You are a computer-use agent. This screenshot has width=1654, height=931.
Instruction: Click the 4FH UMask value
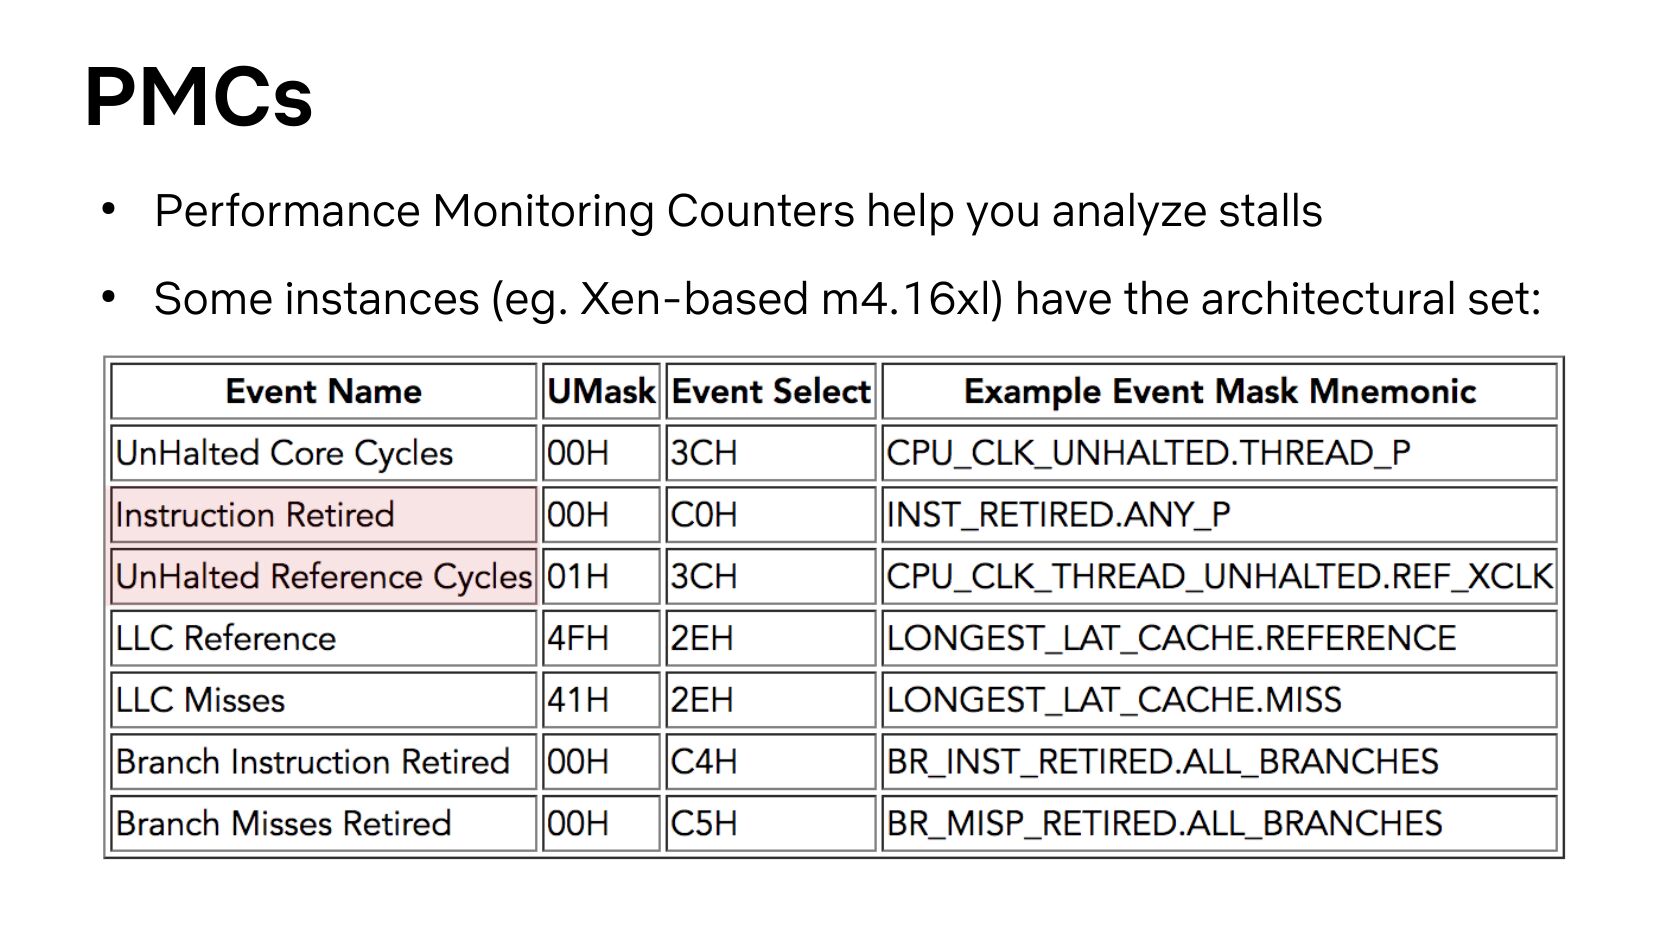tap(578, 638)
